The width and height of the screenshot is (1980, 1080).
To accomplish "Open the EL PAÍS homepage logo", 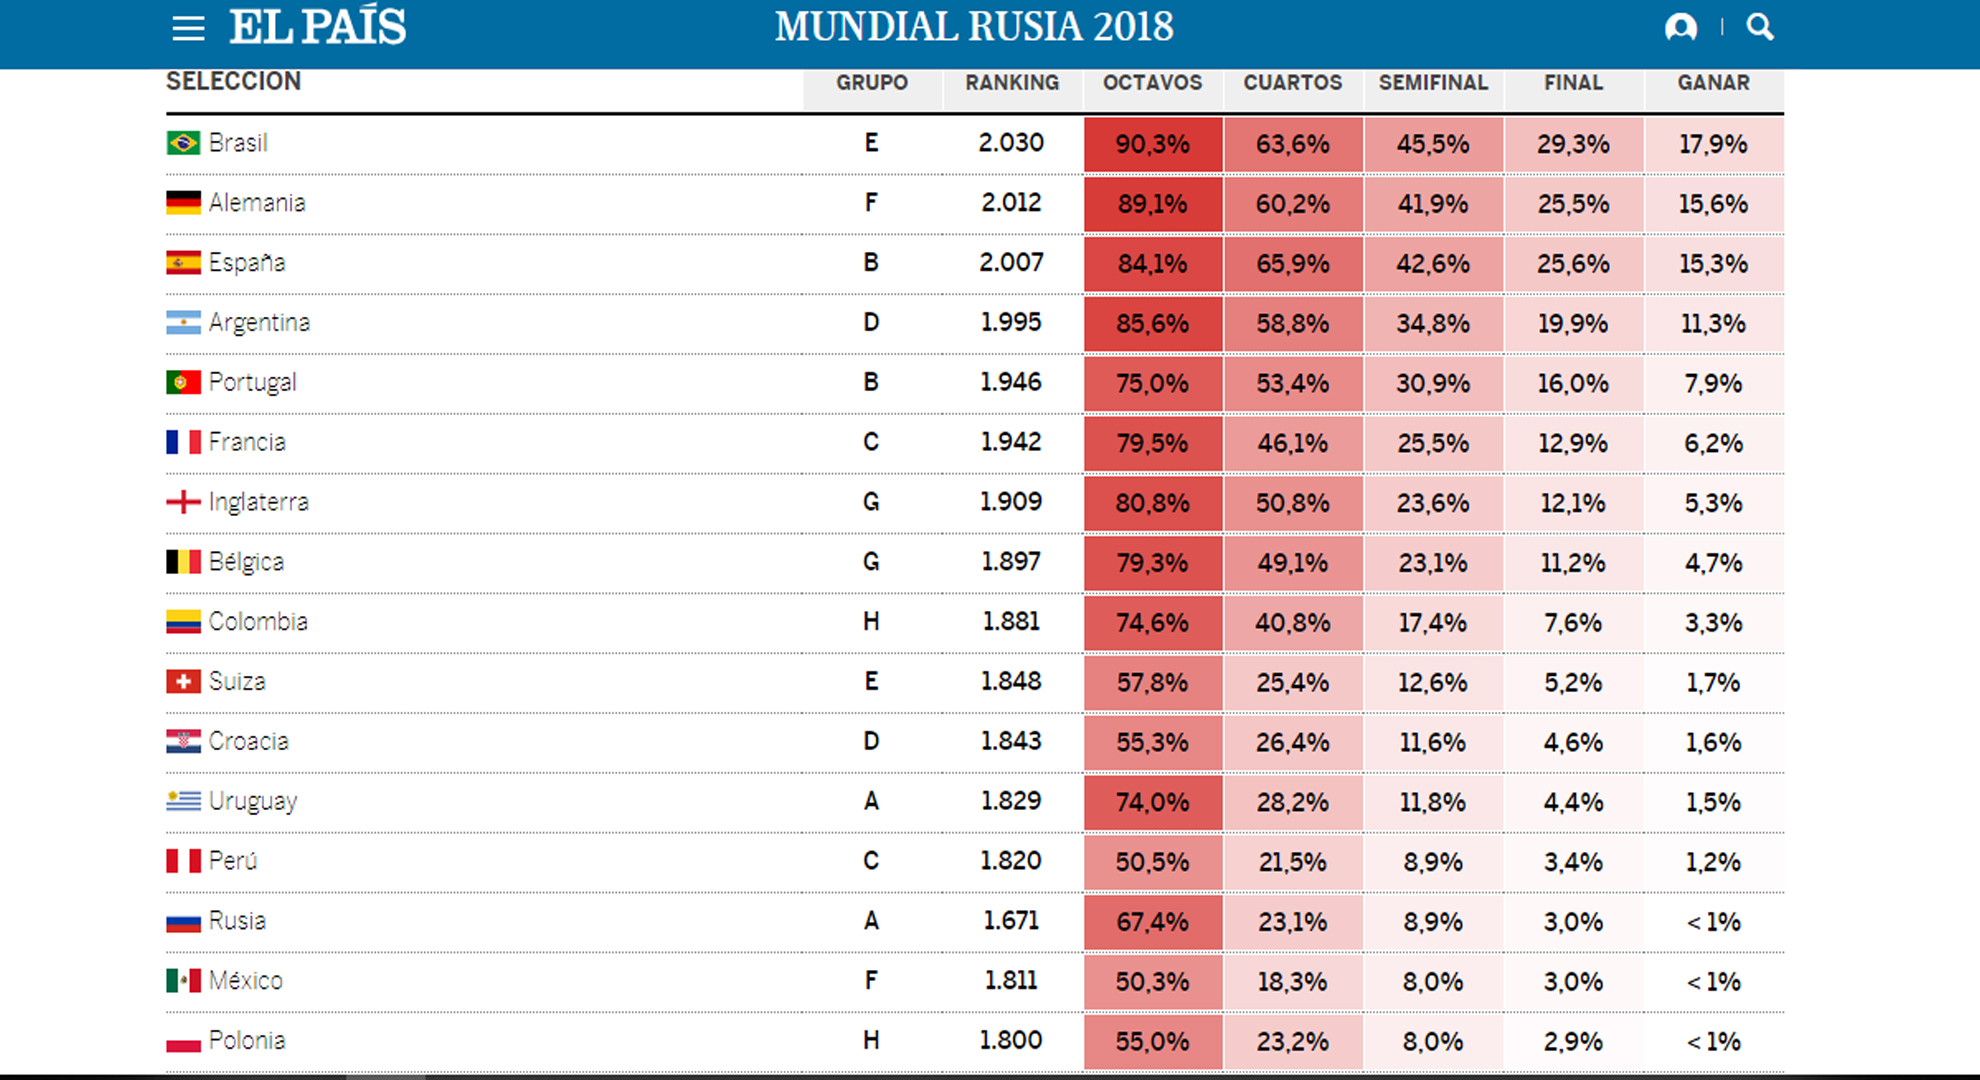I will (318, 25).
